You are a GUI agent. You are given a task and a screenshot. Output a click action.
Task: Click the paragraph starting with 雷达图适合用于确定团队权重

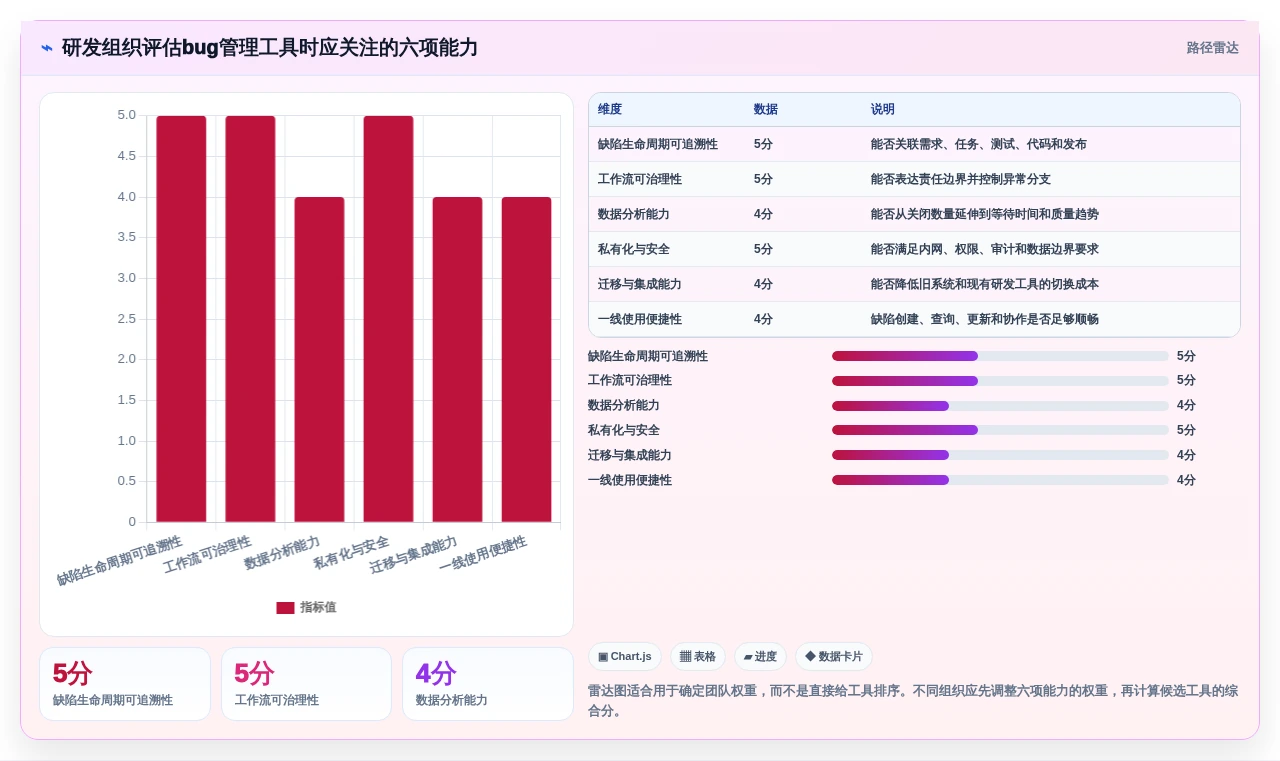click(913, 701)
